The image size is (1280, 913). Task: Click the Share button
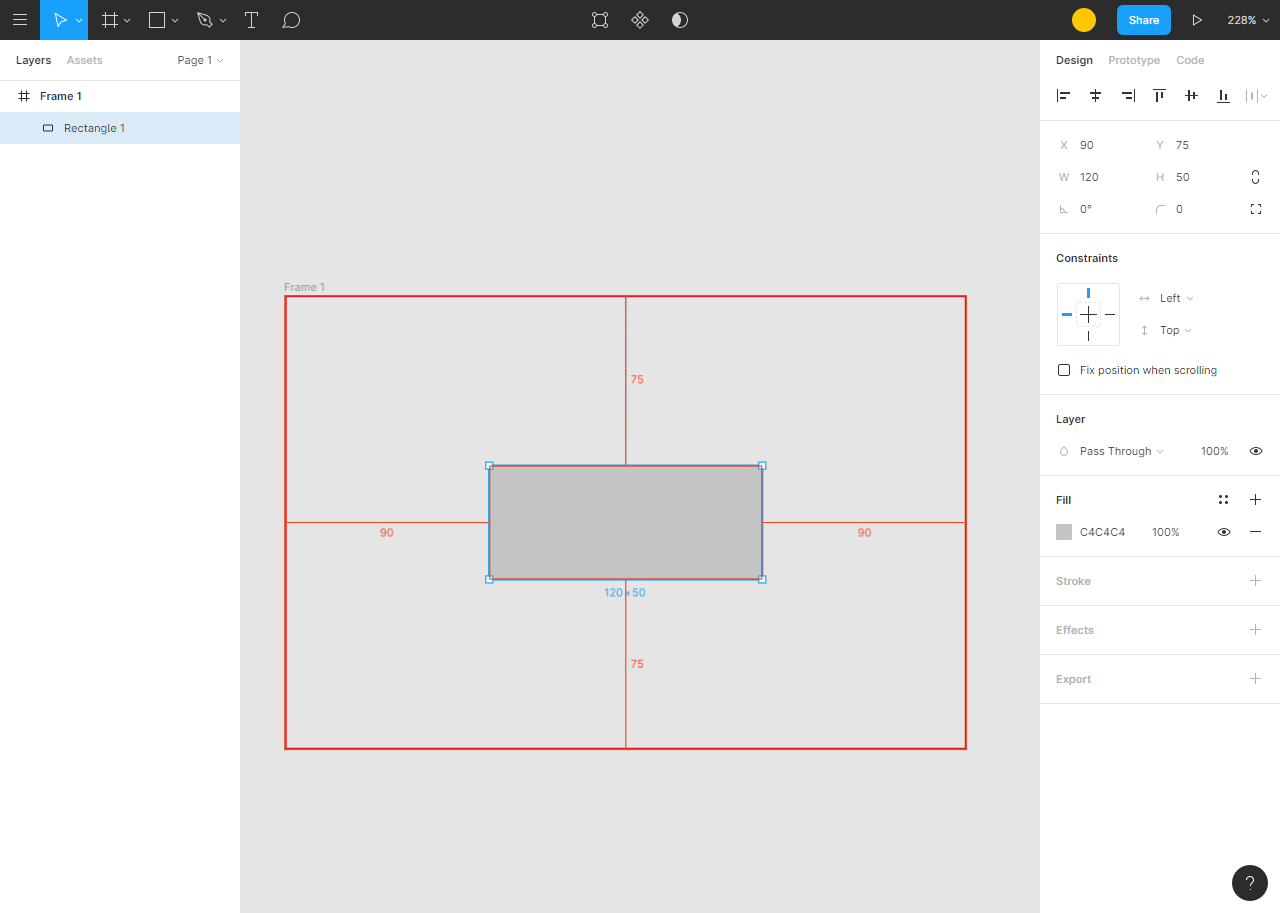tap(1144, 20)
